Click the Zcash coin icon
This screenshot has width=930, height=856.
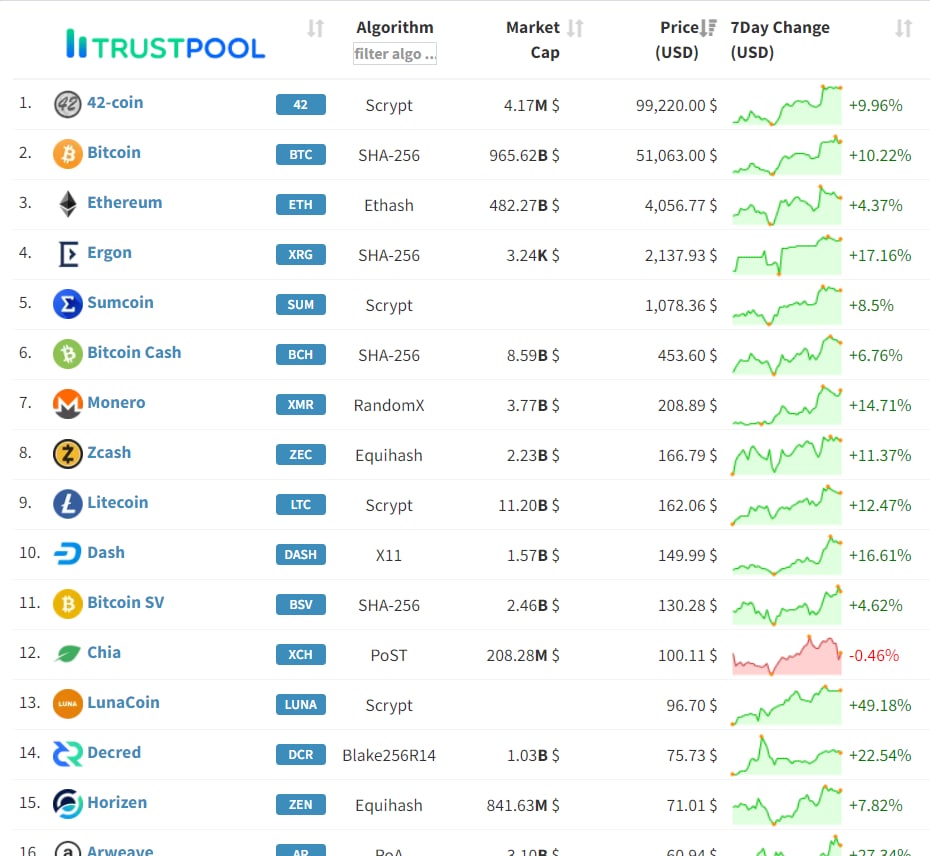(x=68, y=454)
